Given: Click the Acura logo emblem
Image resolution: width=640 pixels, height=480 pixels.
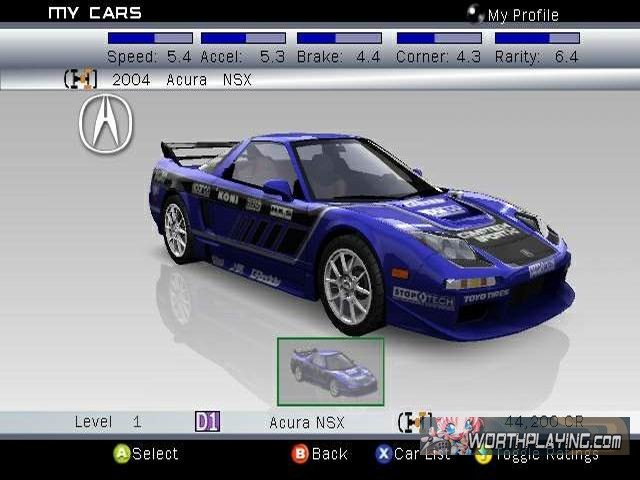Looking at the screenshot, I should pyautogui.click(x=106, y=124).
